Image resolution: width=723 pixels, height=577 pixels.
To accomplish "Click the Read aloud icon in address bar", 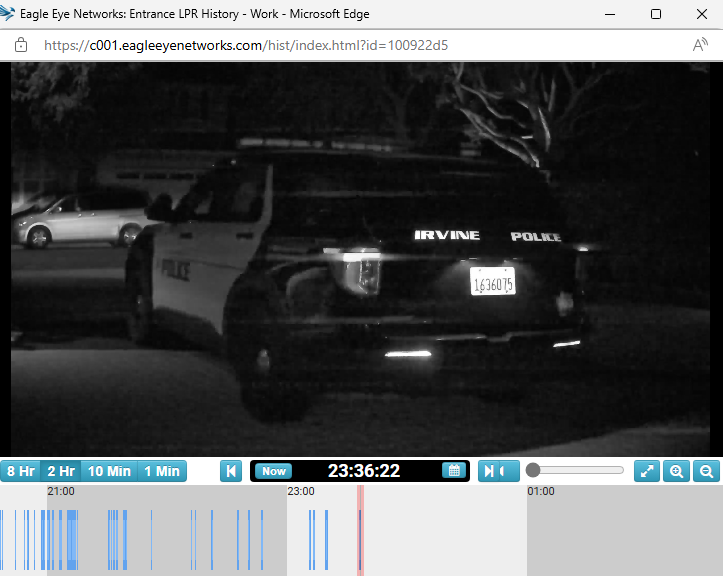I will tap(700, 45).
